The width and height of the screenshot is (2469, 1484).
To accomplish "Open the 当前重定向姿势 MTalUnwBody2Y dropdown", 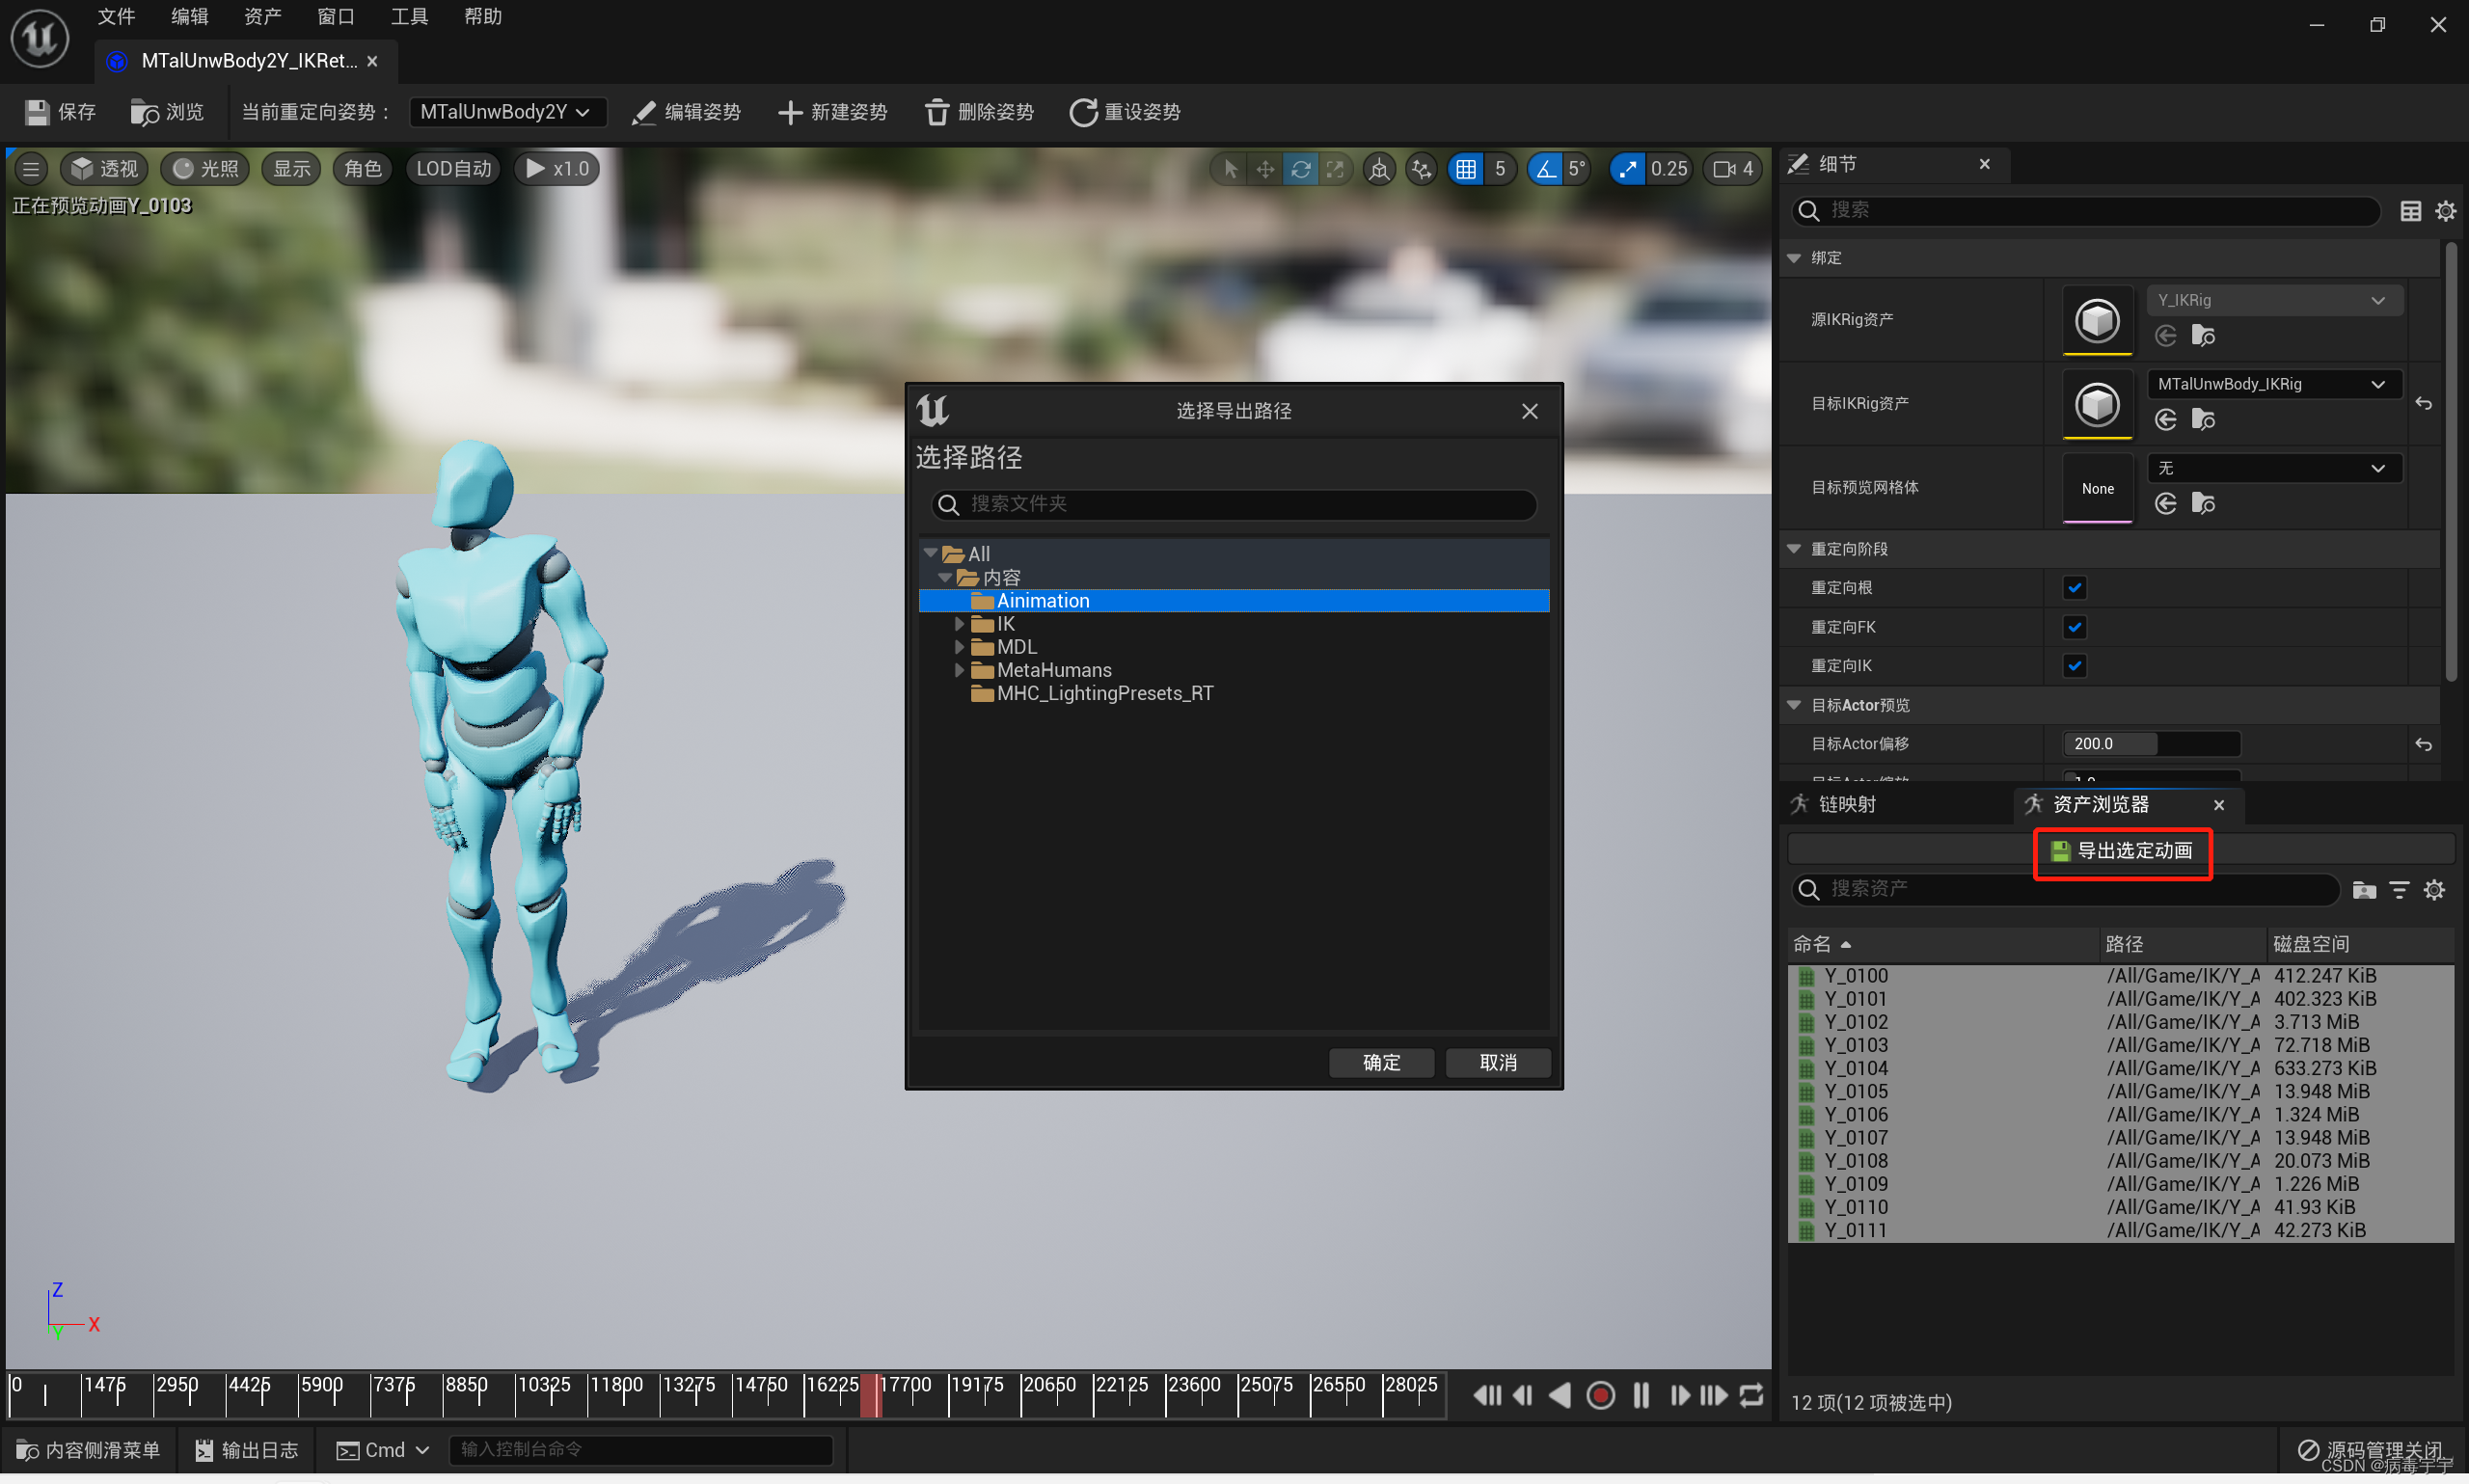I will point(507,112).
